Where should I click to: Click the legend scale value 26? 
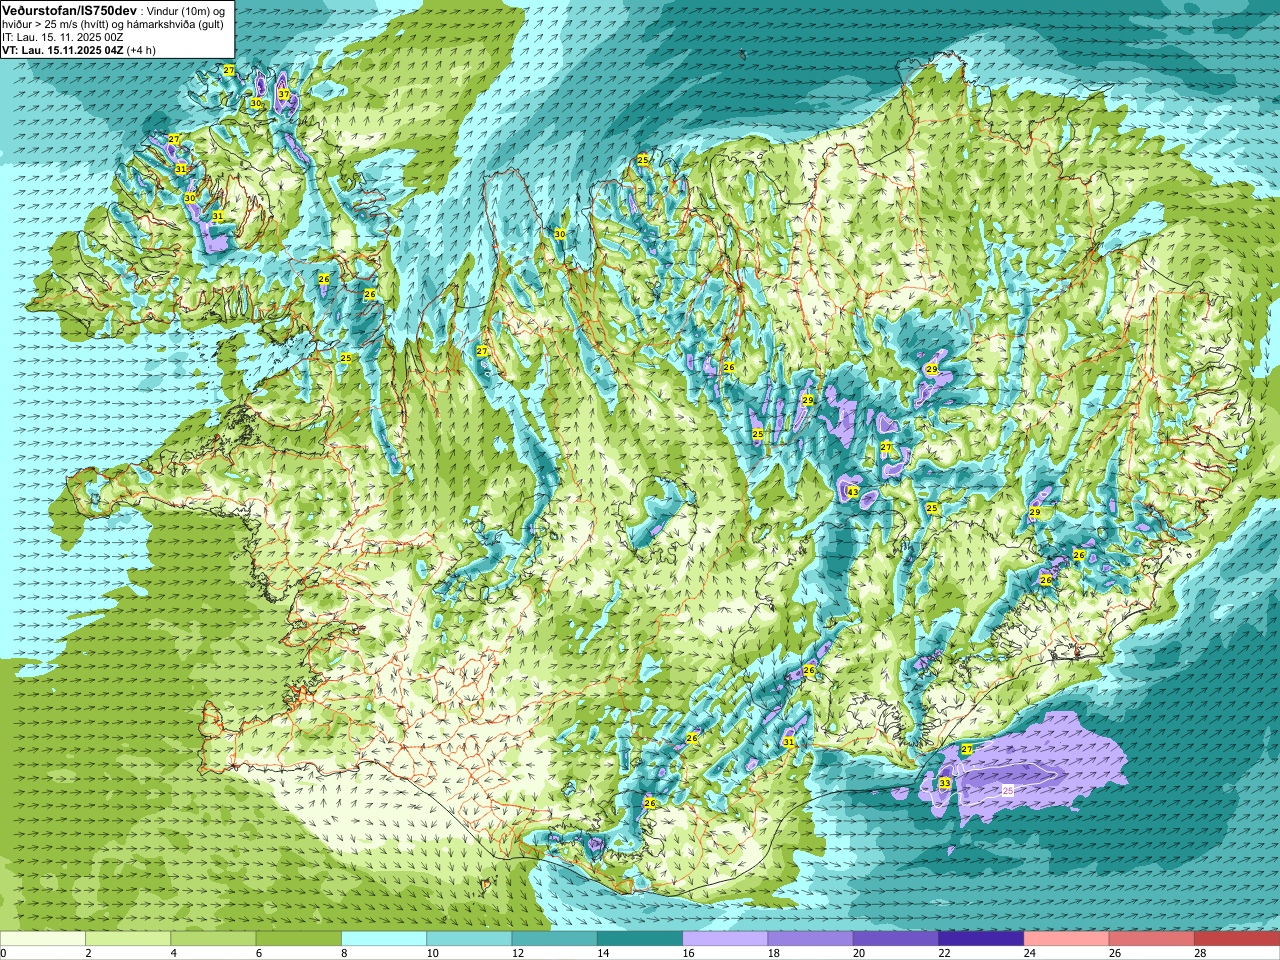click(x=1115, y=953)
